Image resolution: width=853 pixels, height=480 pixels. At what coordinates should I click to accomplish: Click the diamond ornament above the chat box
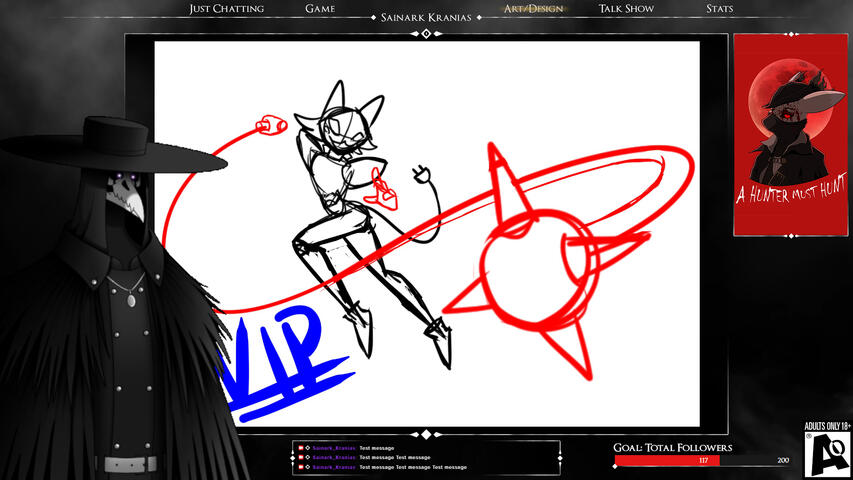(x=426, y=435)
